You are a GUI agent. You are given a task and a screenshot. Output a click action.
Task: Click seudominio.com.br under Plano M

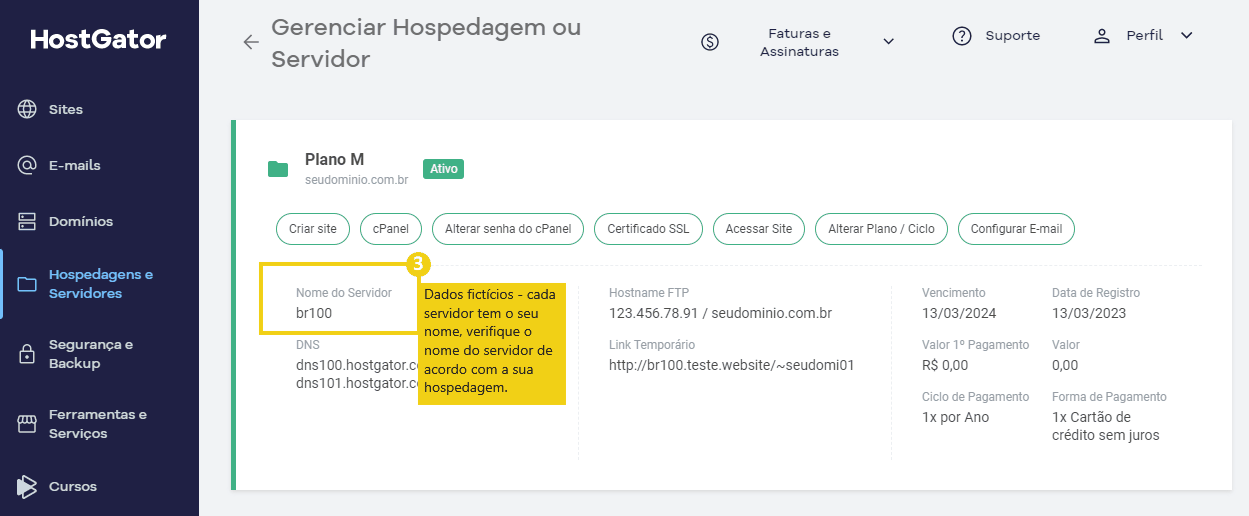point(357,180)
